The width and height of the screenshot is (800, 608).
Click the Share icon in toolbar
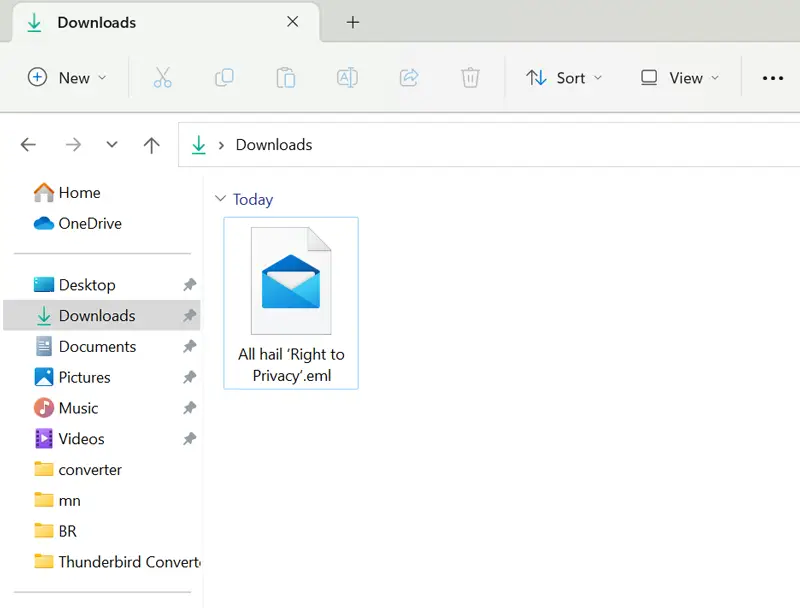[408, 78]
